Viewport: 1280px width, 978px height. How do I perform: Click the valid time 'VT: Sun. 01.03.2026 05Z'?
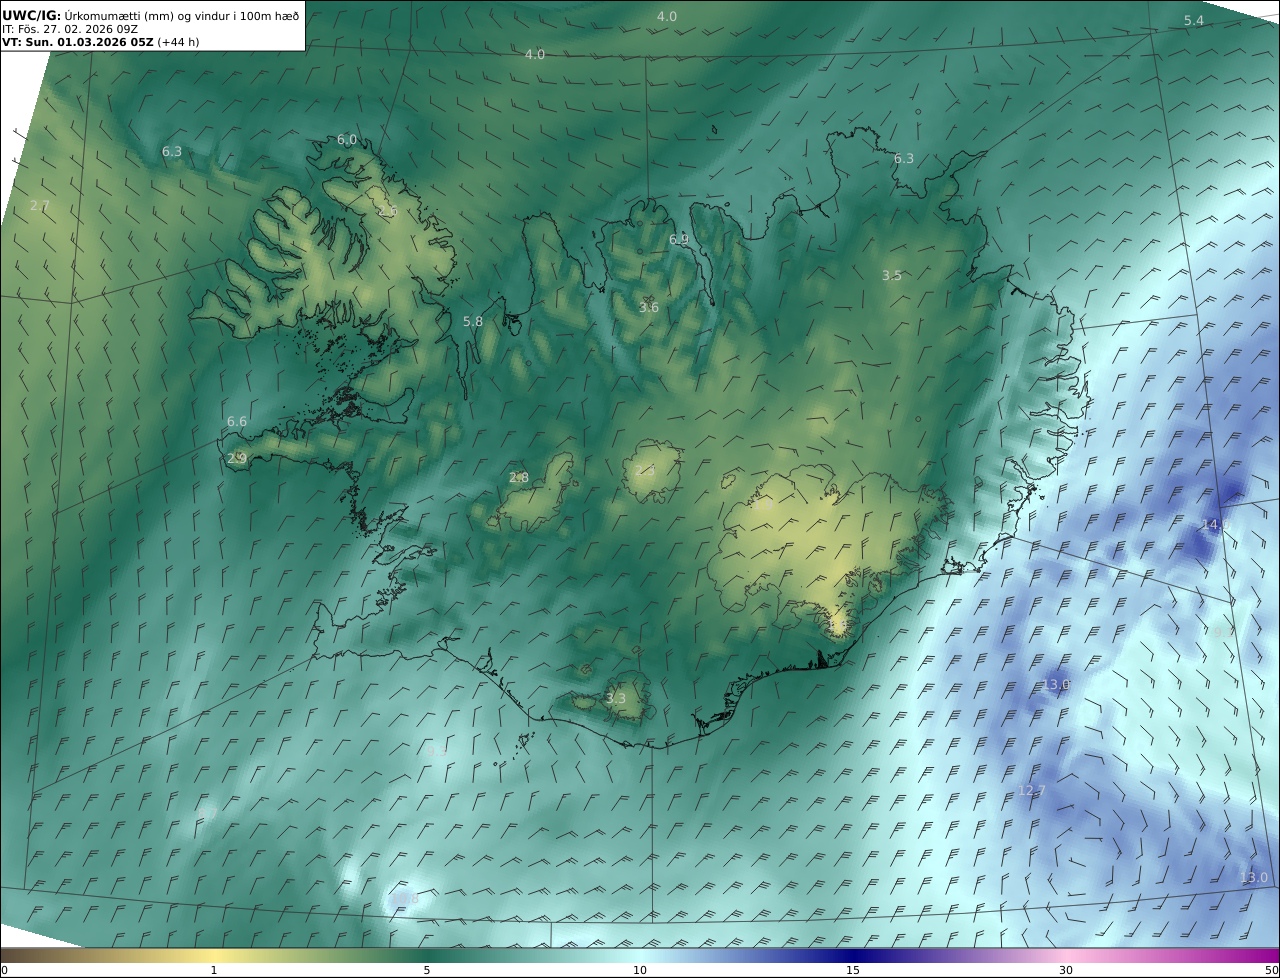(77, 42)
